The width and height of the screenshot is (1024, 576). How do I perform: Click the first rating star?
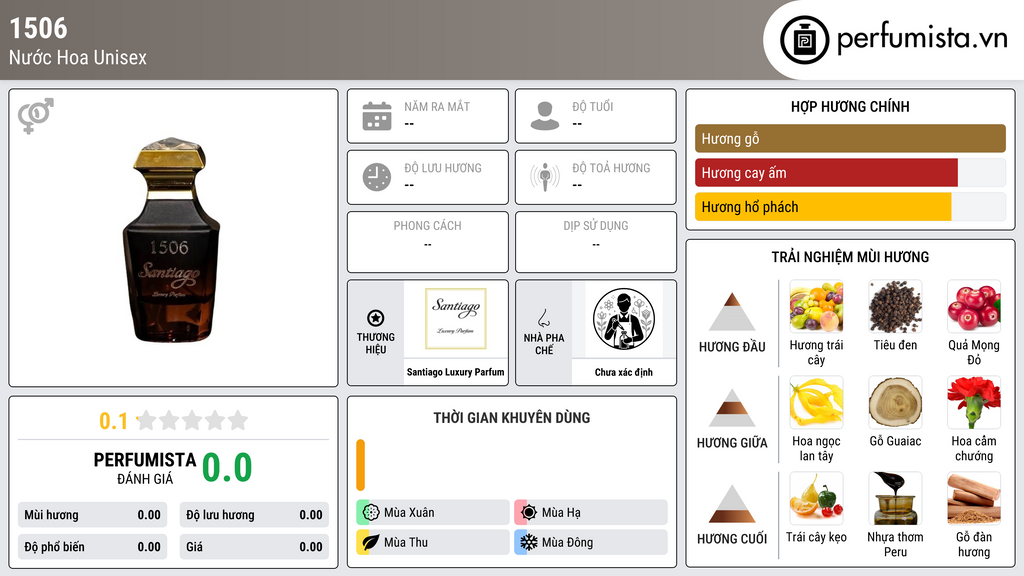pyautogui.click(x=146, y=420)
